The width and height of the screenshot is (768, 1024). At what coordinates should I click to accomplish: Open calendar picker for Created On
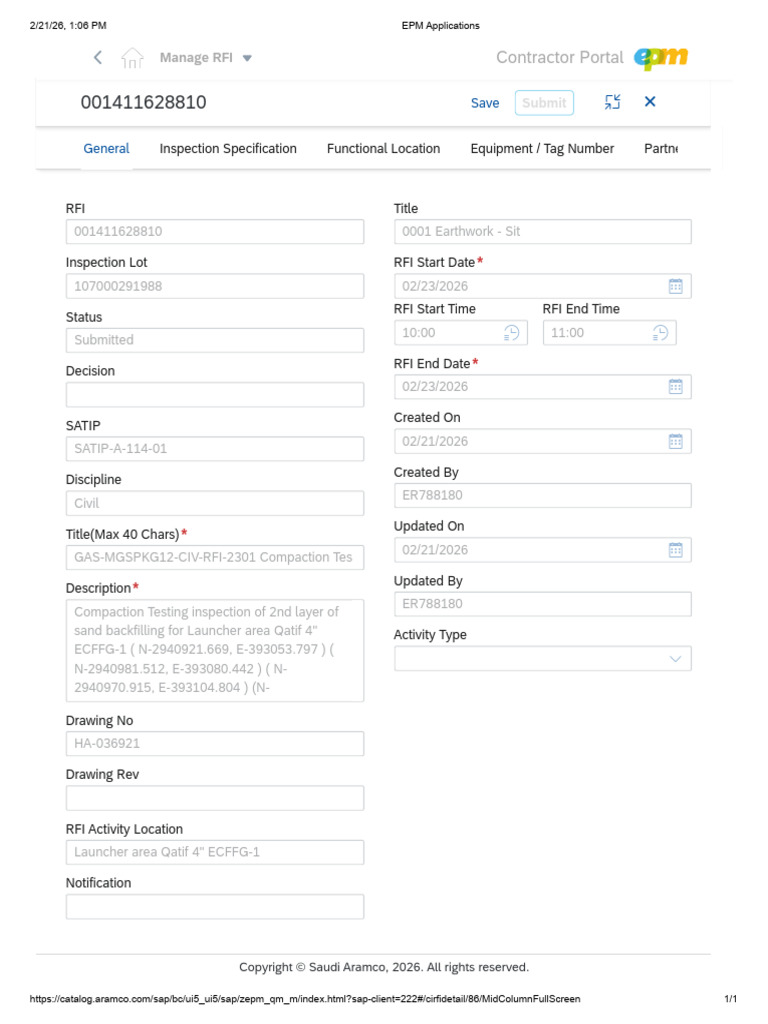[x=676, y=441]
